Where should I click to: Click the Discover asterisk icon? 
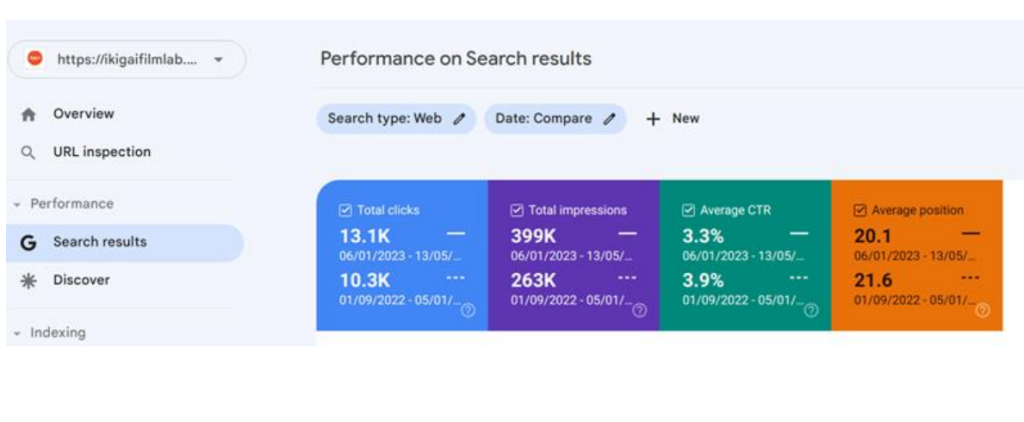(x=28, y=281)
